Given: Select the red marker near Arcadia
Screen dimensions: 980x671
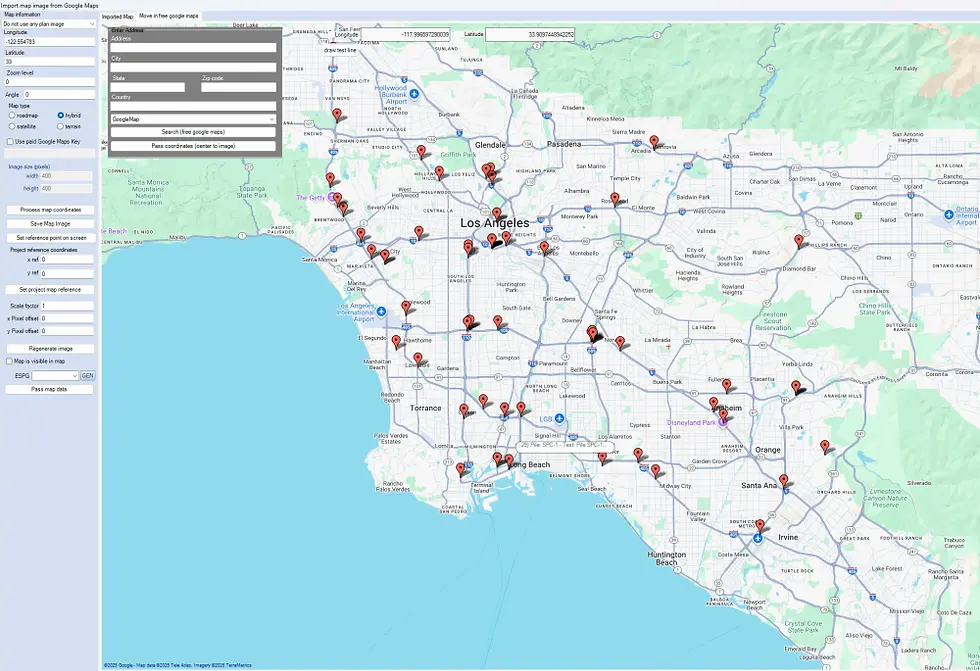Looking at the screenshot, I should tap(654, 142).
